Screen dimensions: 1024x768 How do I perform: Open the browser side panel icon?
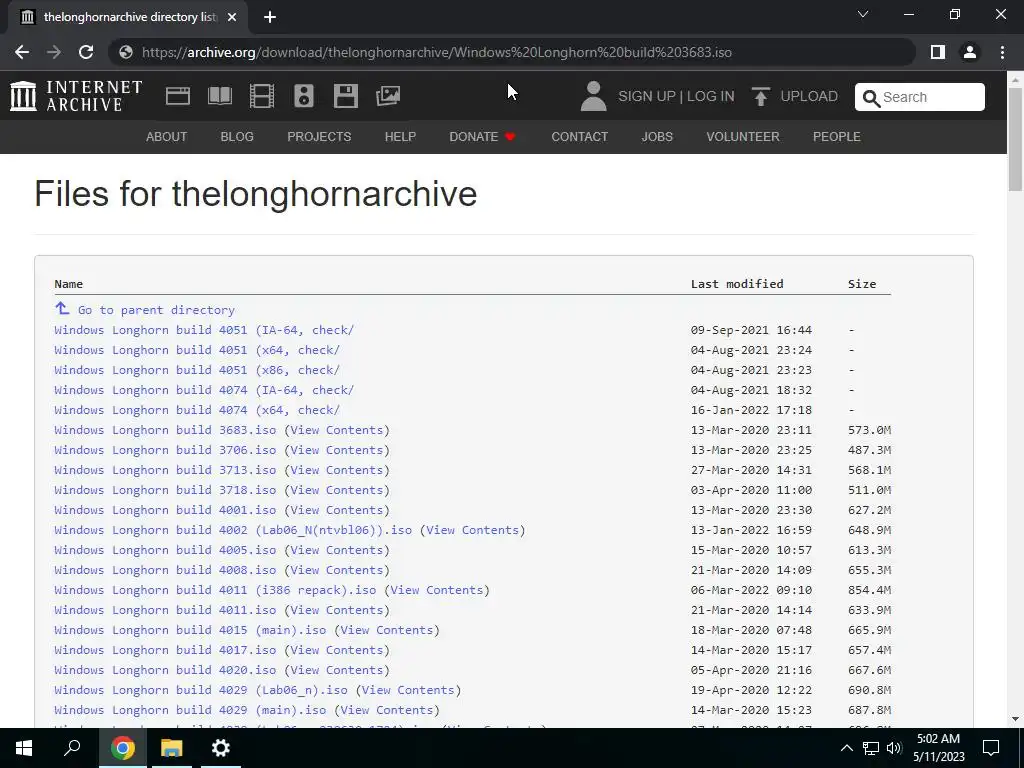938,52
